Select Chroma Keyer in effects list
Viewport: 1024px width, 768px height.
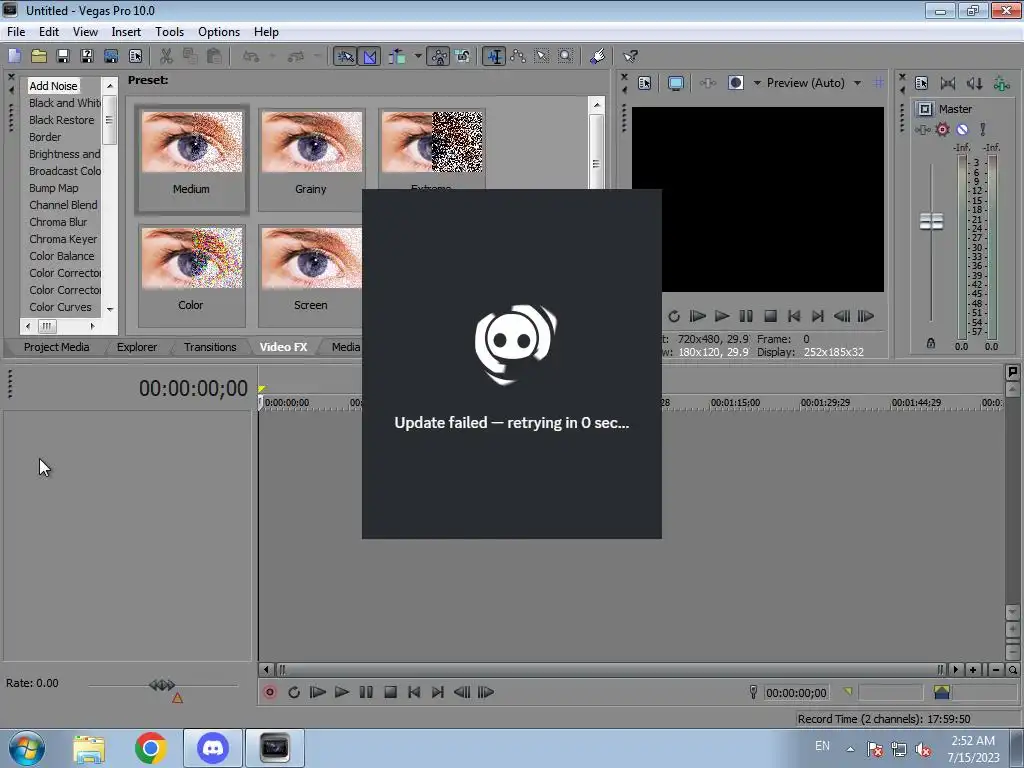tap(63, 239)
